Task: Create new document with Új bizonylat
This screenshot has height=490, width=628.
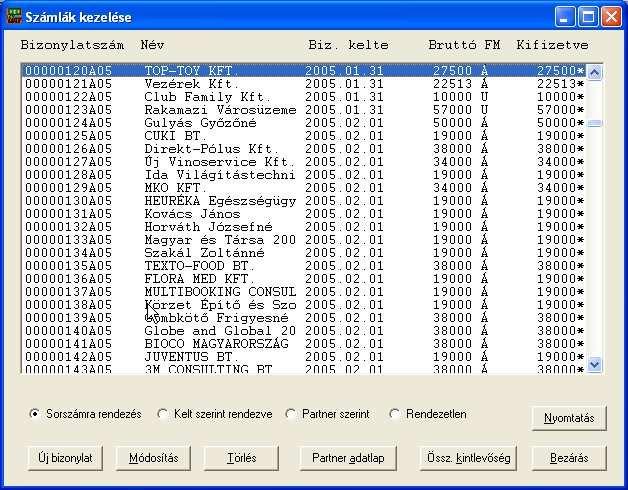Action: pyautogui.click(x=65, y=458)
